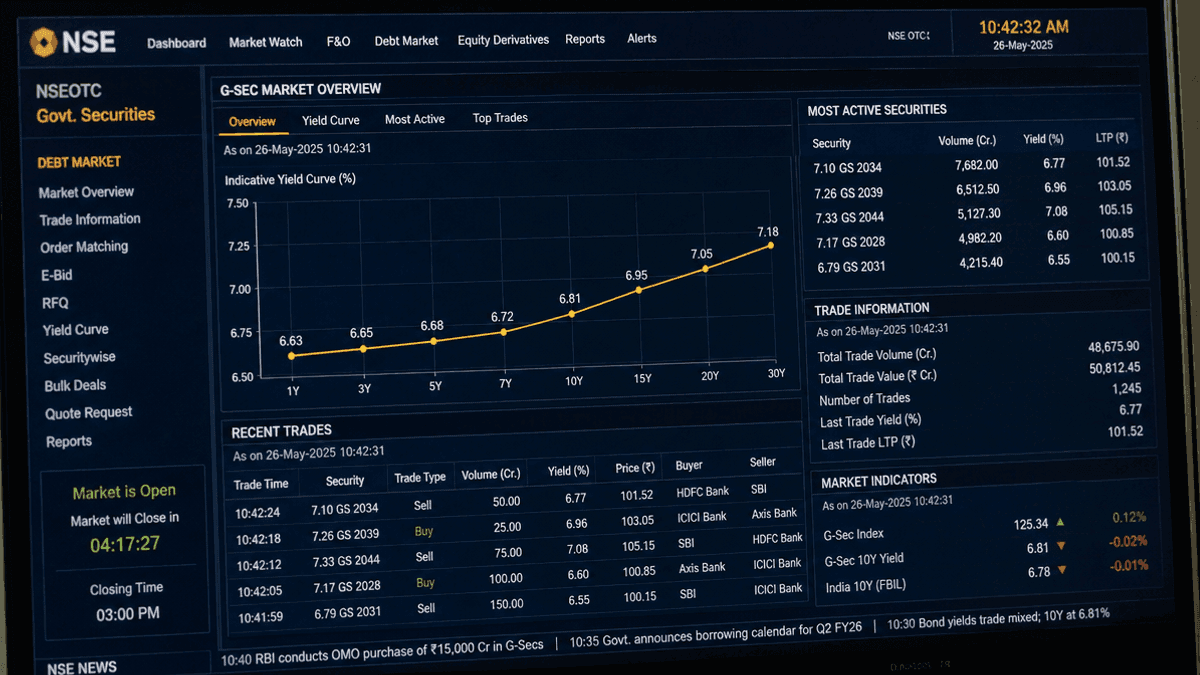
Task: Click the 10Y yield point 6.81
Action: pyautogui.click(x=572, y=314)
